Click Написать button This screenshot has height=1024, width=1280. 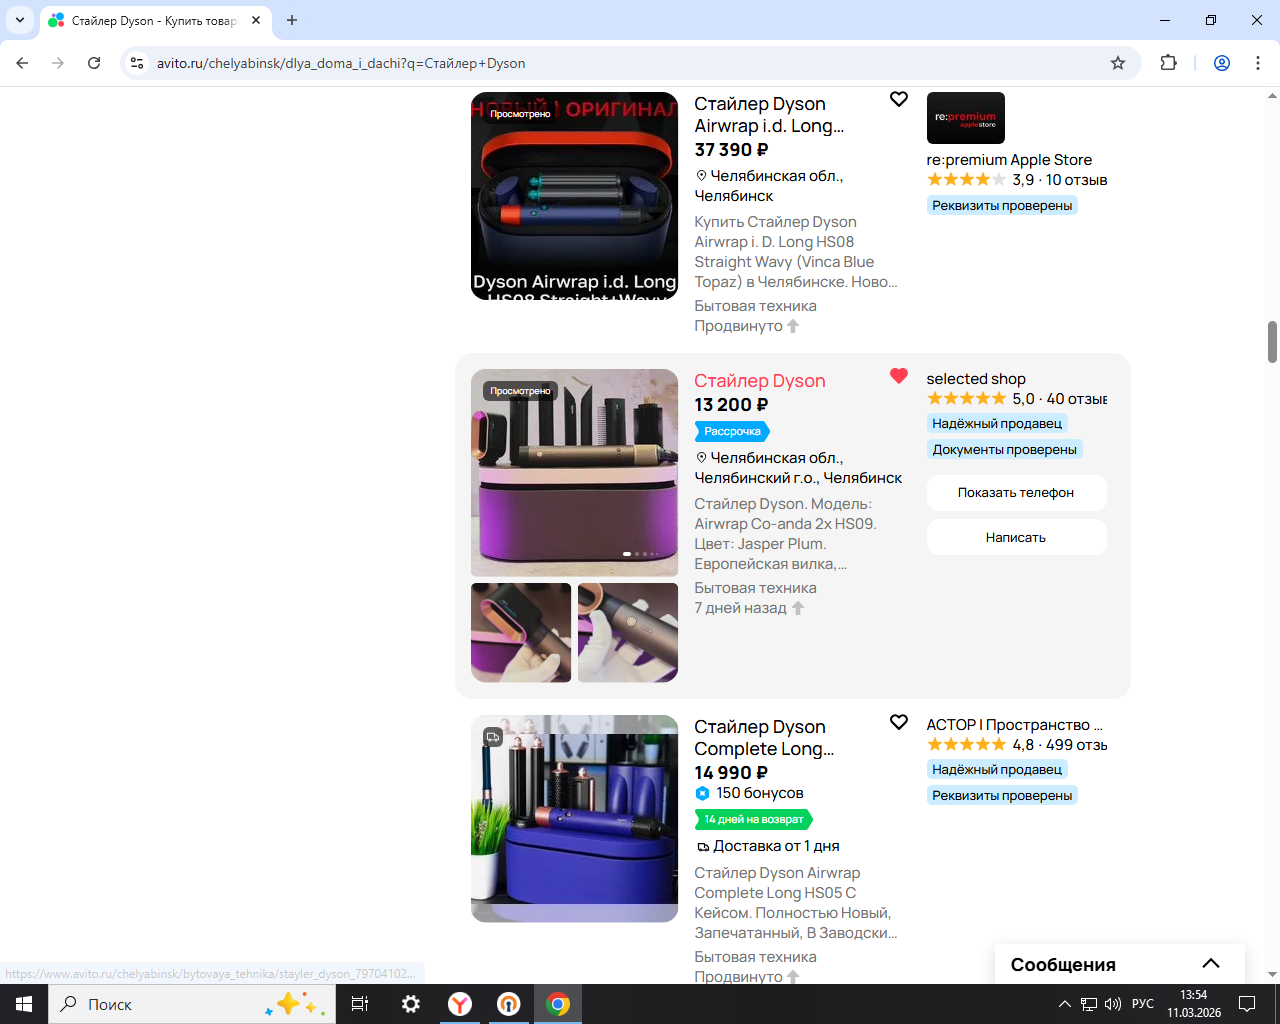pos(1016,538)
